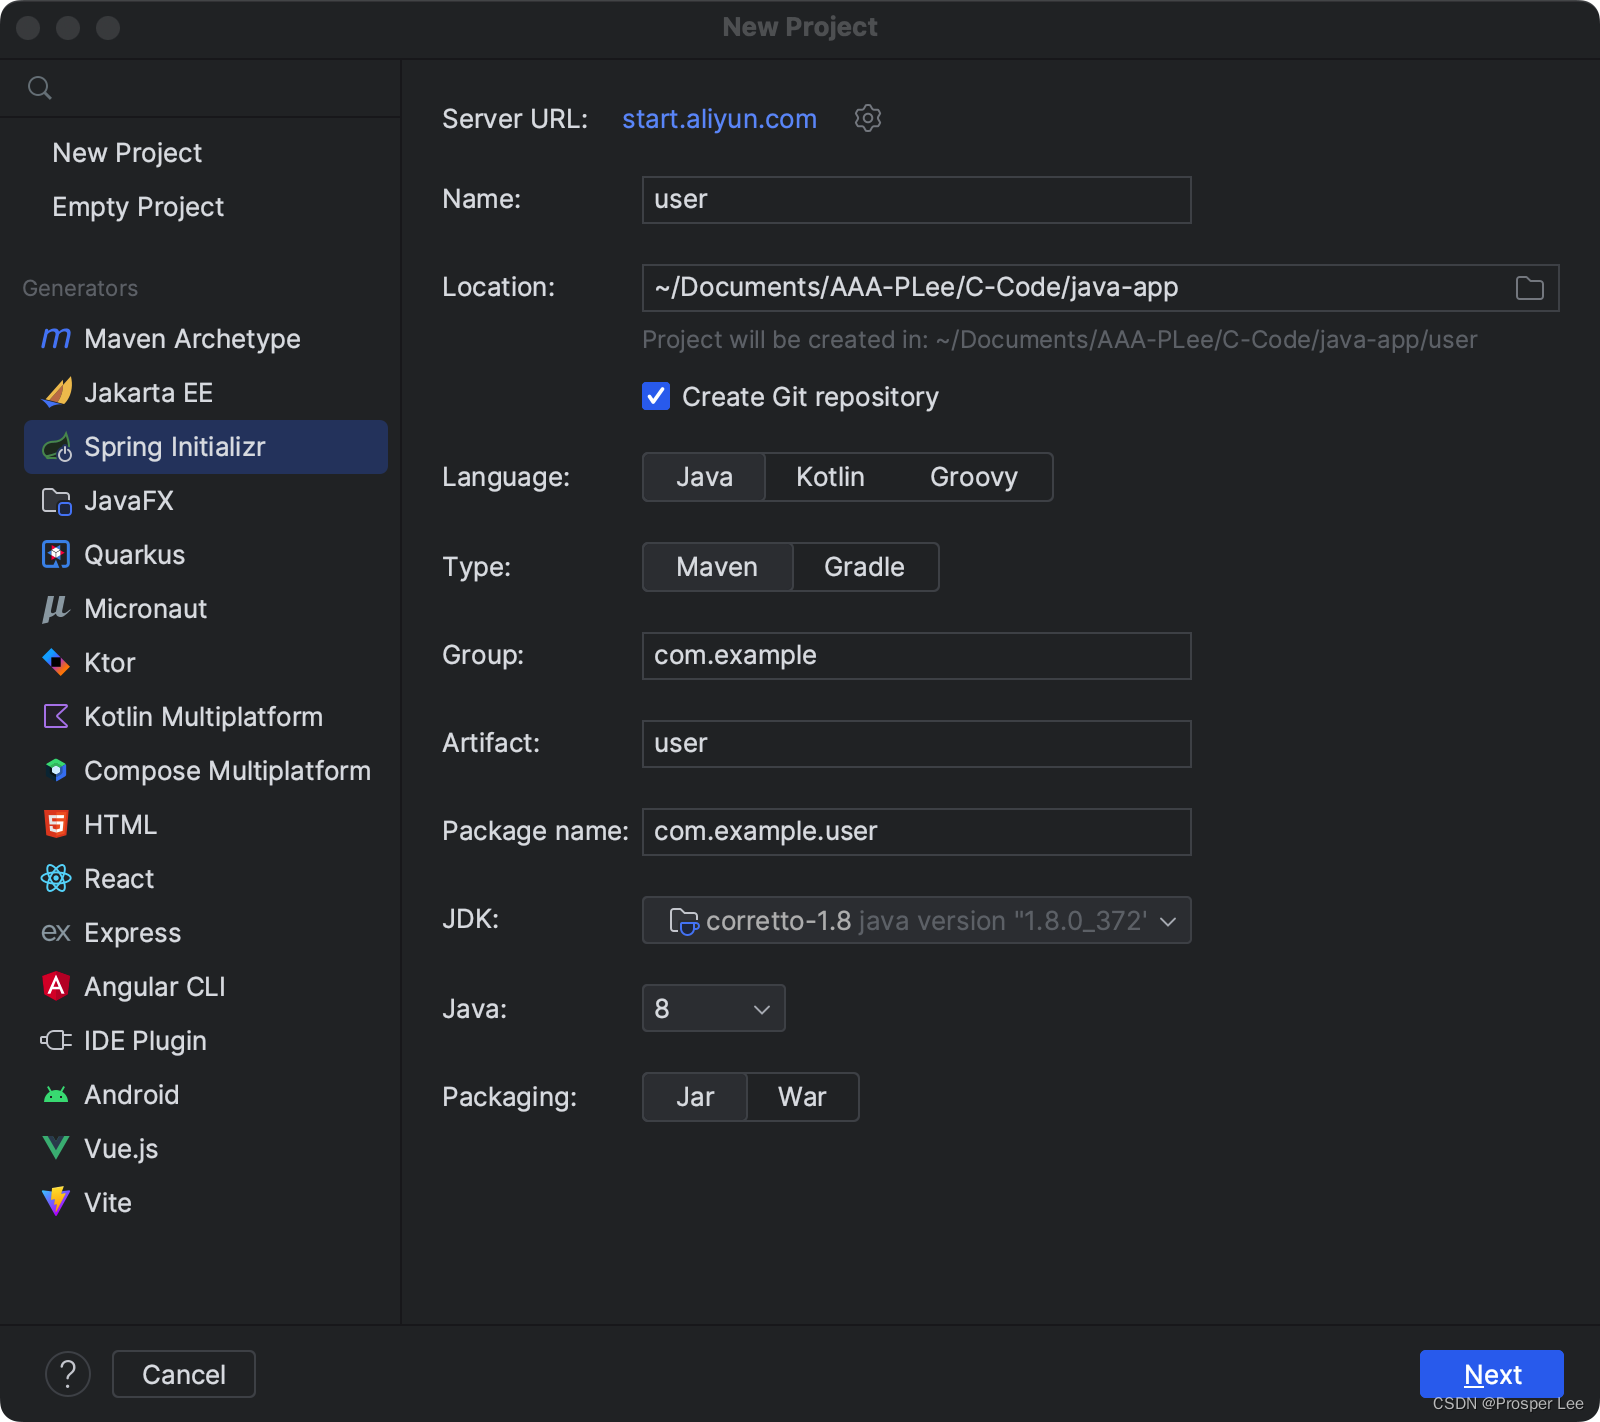
Task: Select the Android generator label
Action: coord(131,1095)
